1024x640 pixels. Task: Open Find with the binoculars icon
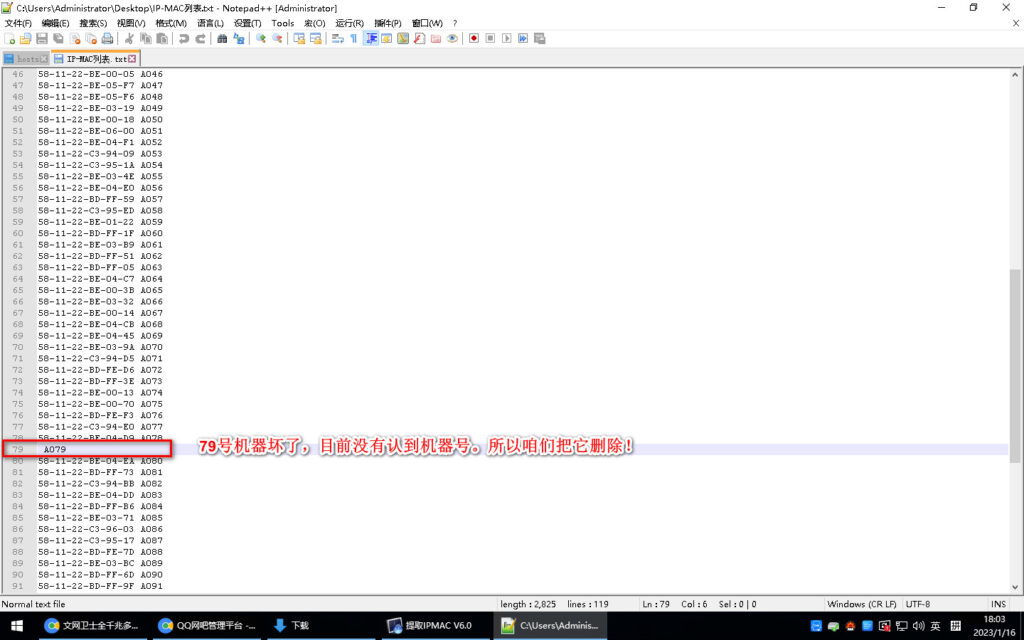(x=222, y=39)
